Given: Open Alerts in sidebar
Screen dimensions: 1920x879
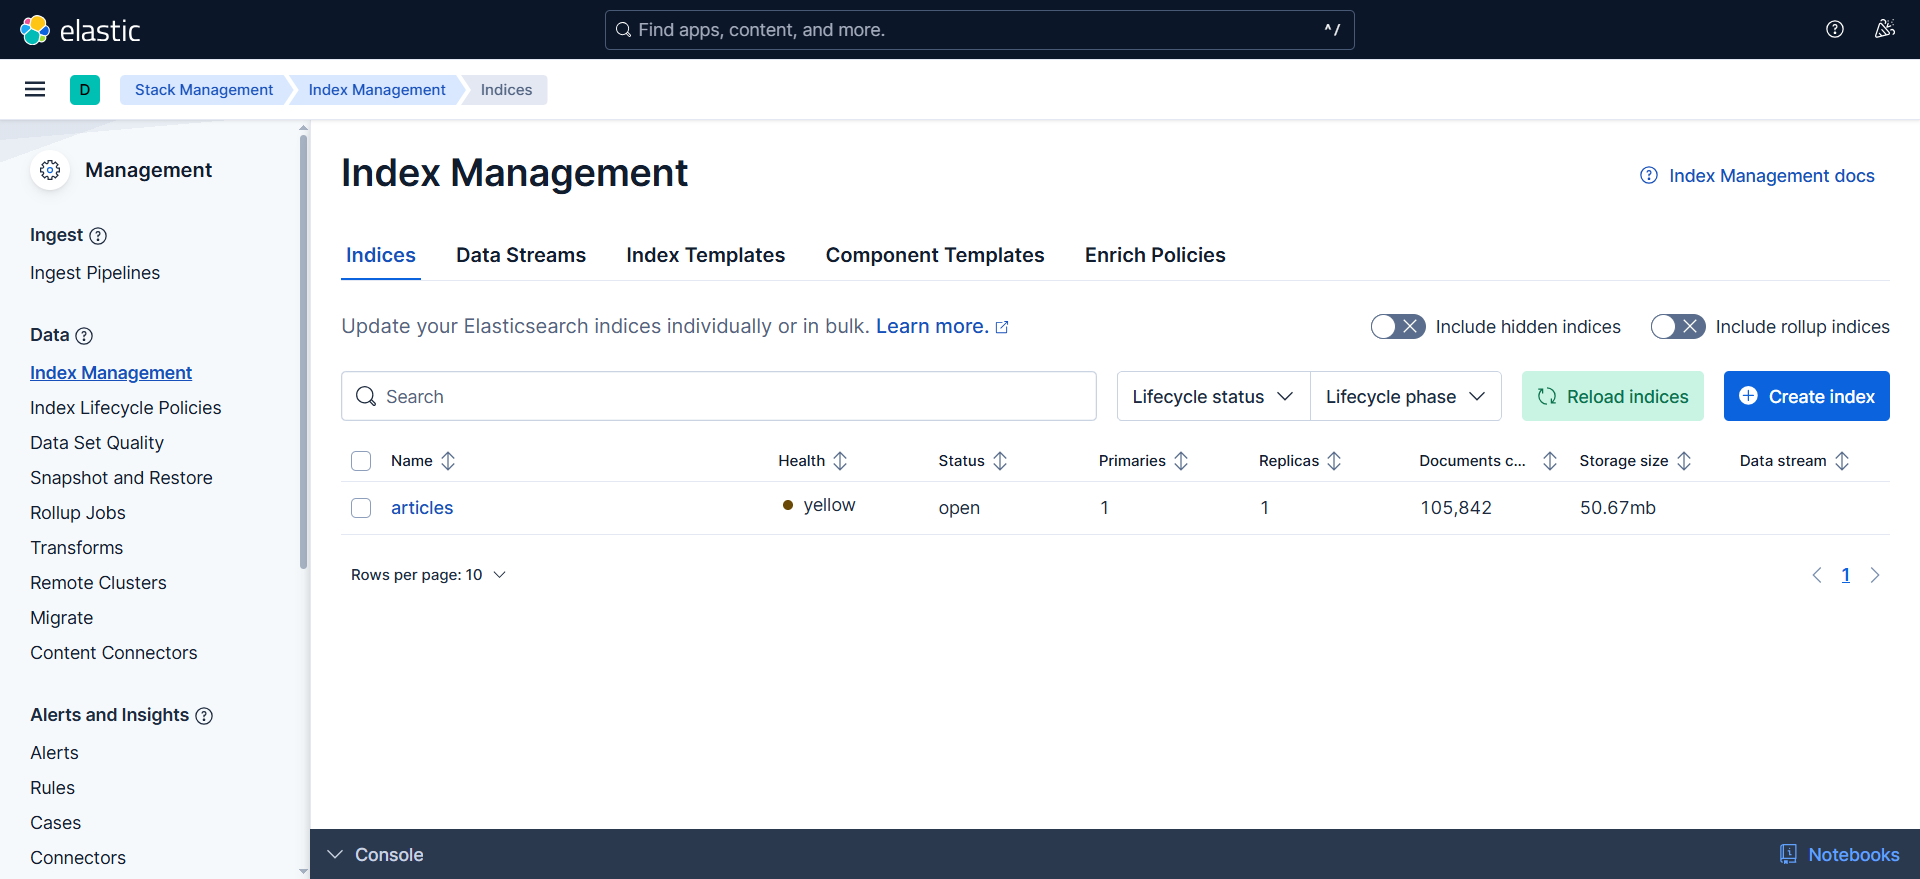Looking at the screenshot, I should coord(54,753).
